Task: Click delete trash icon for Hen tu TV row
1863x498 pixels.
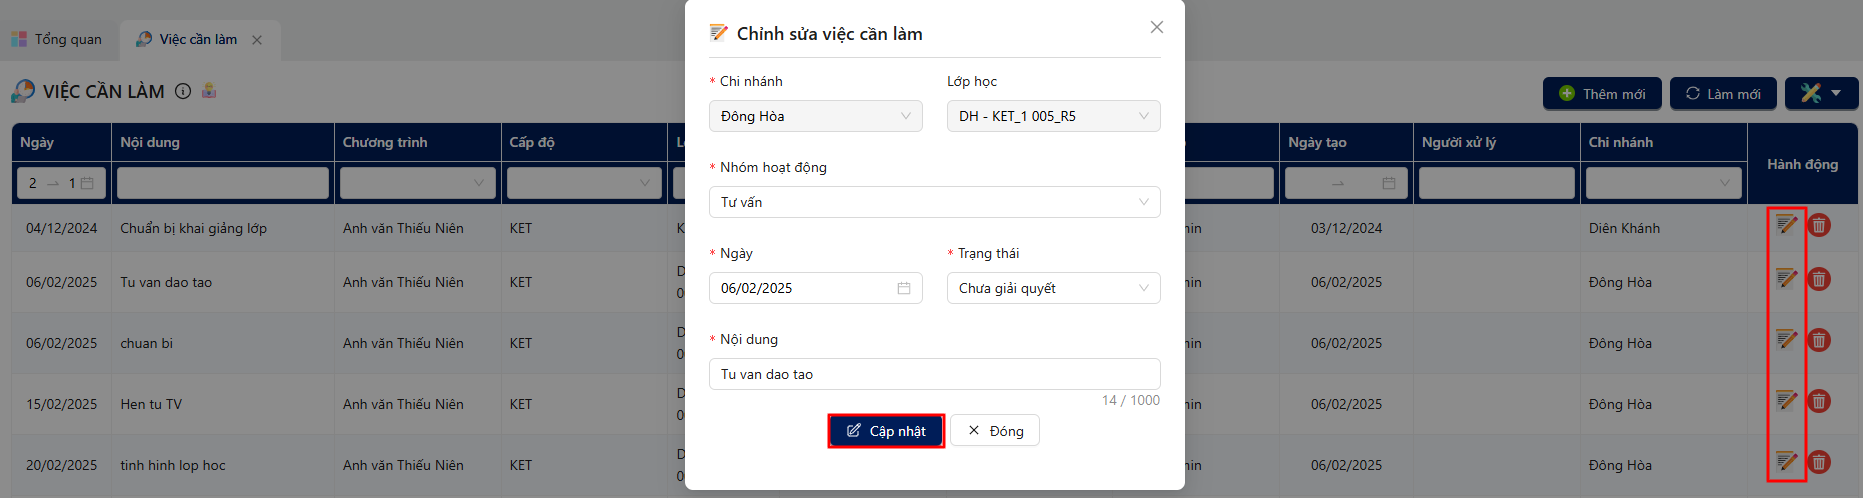Action: point(1819,401)
